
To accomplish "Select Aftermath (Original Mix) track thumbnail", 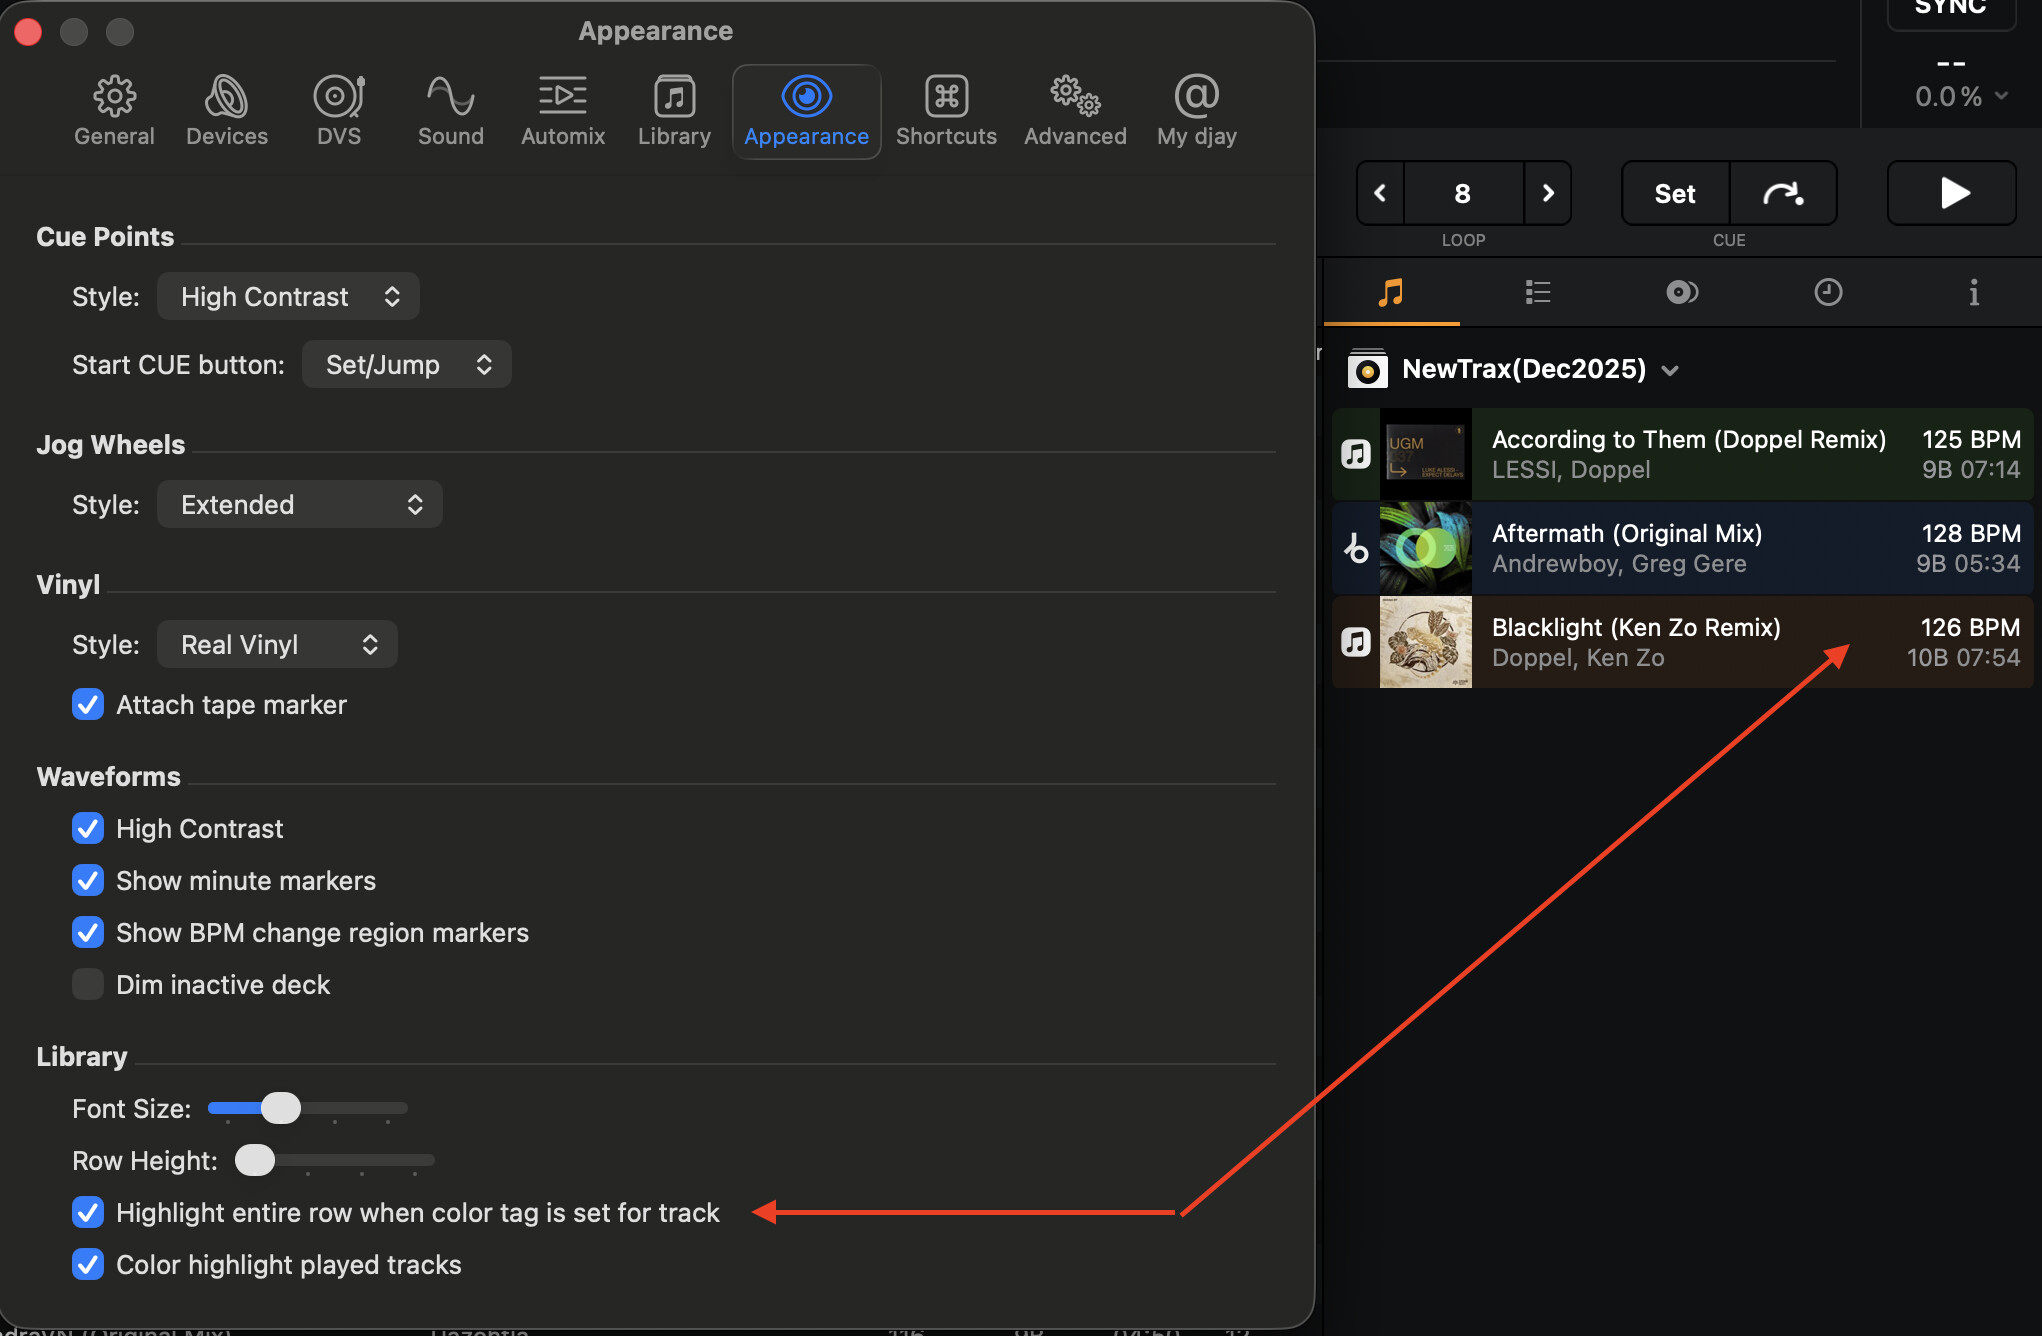I will [x=1425, y=549].
